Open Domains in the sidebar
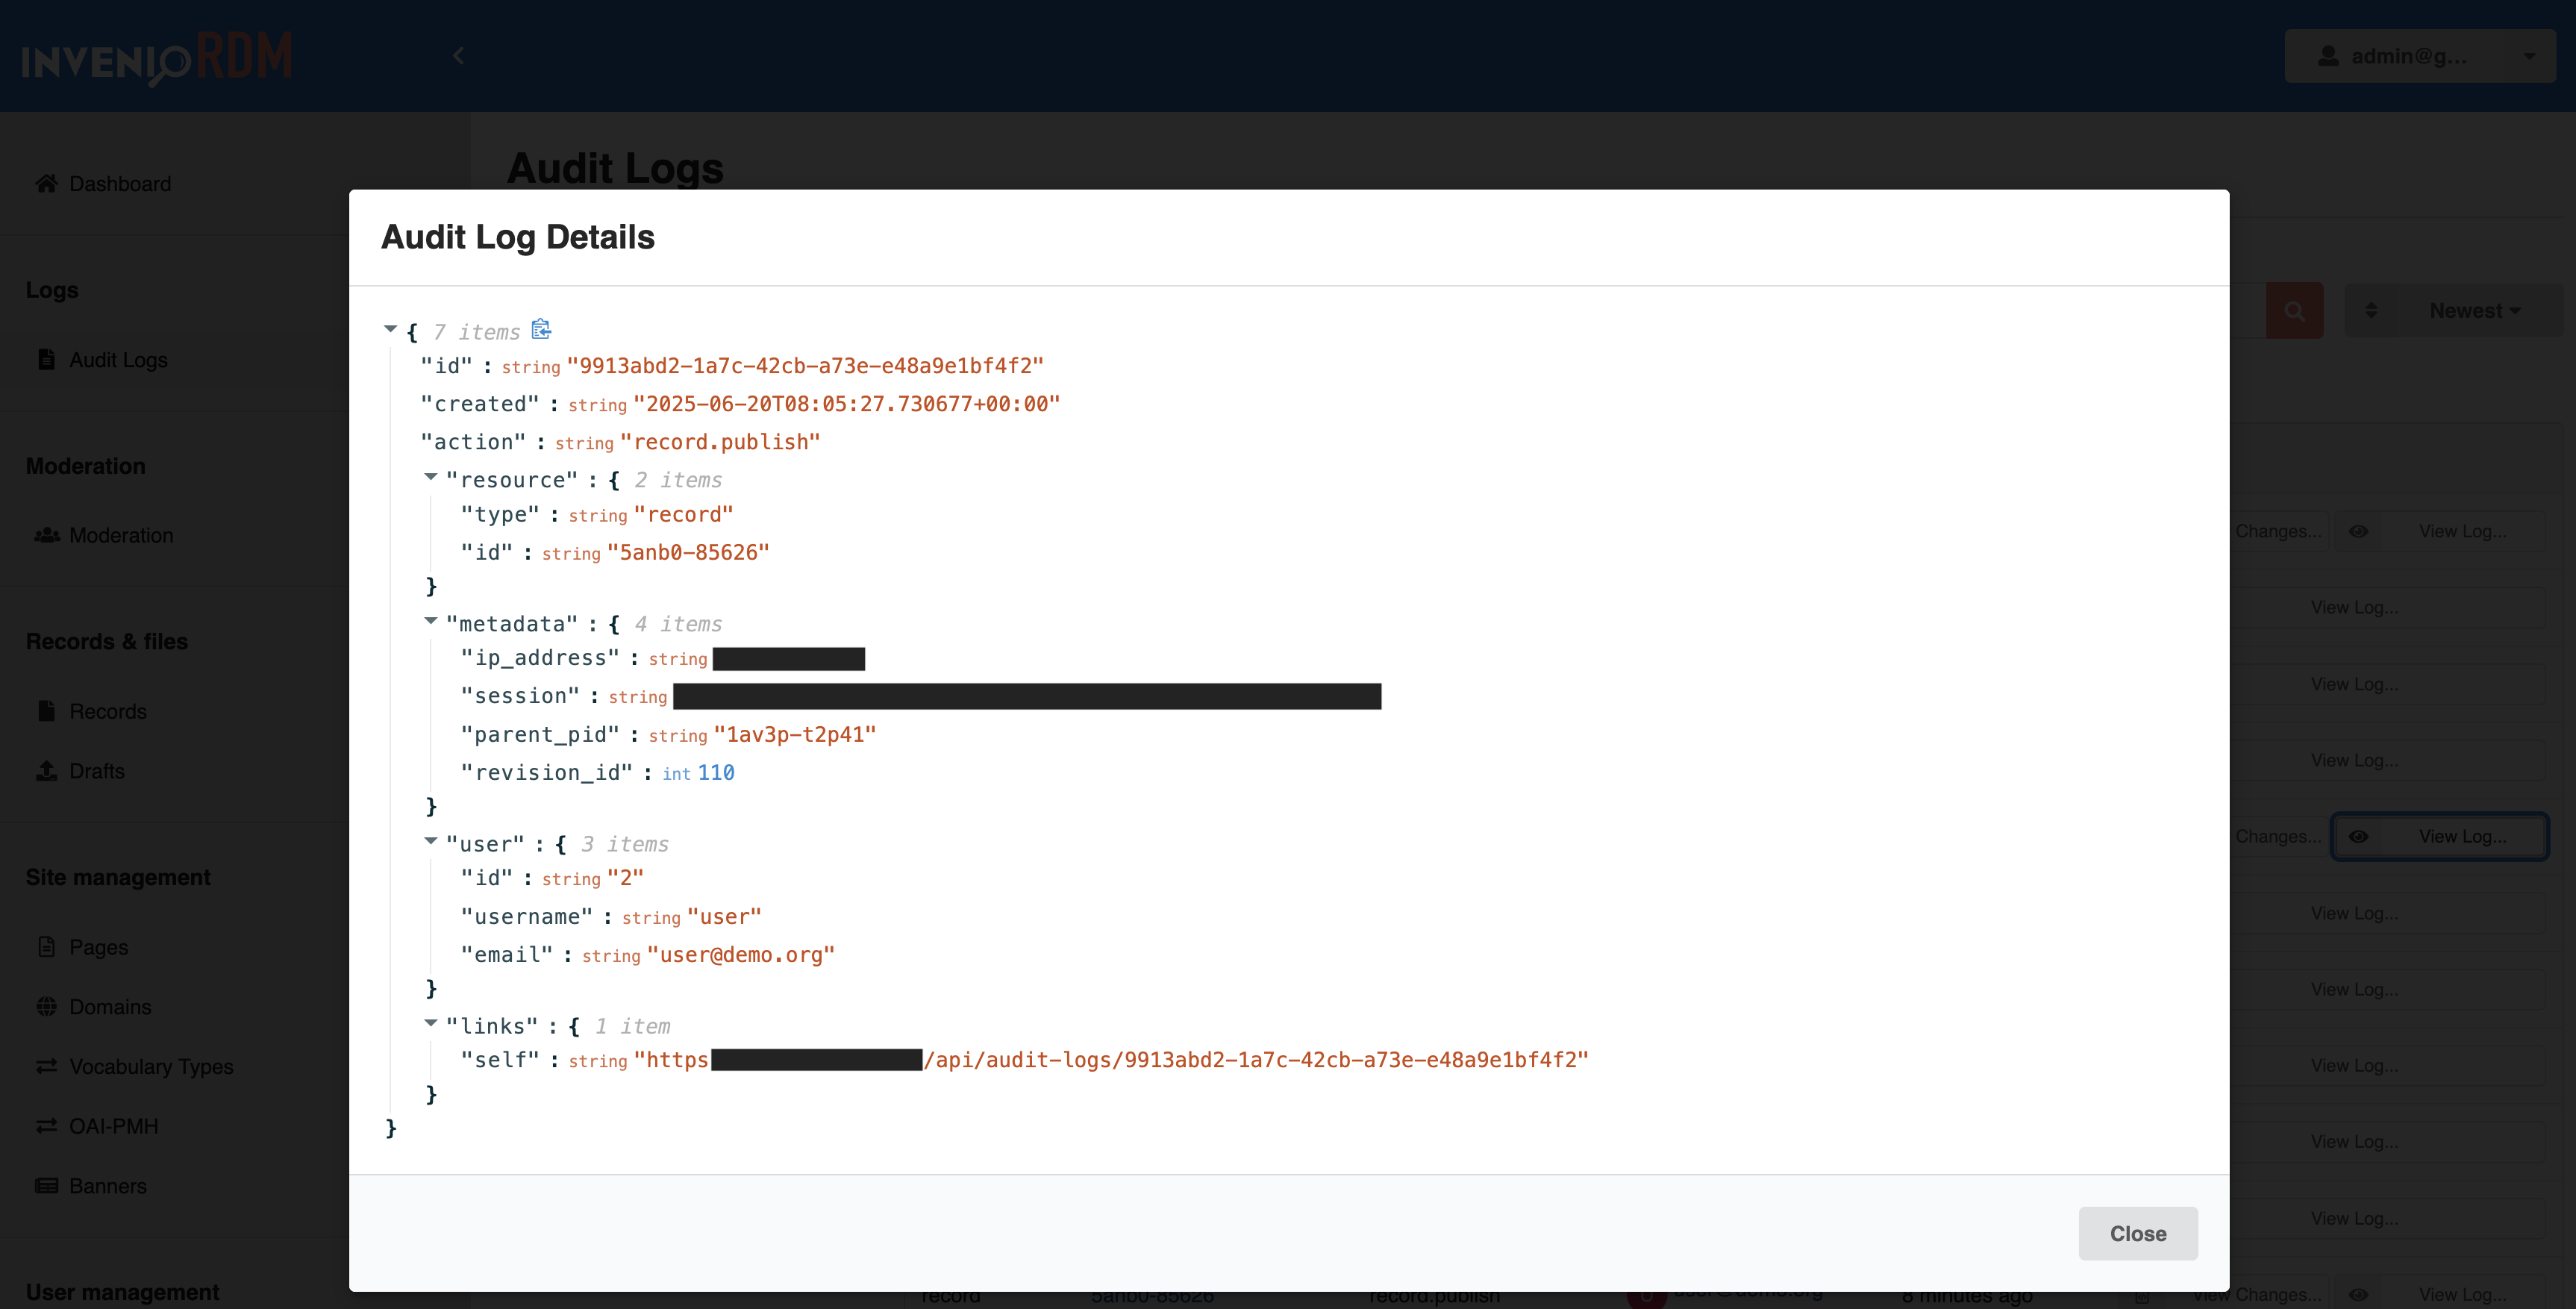This screenshot has height=1309, width=2576. [110, 1007]
